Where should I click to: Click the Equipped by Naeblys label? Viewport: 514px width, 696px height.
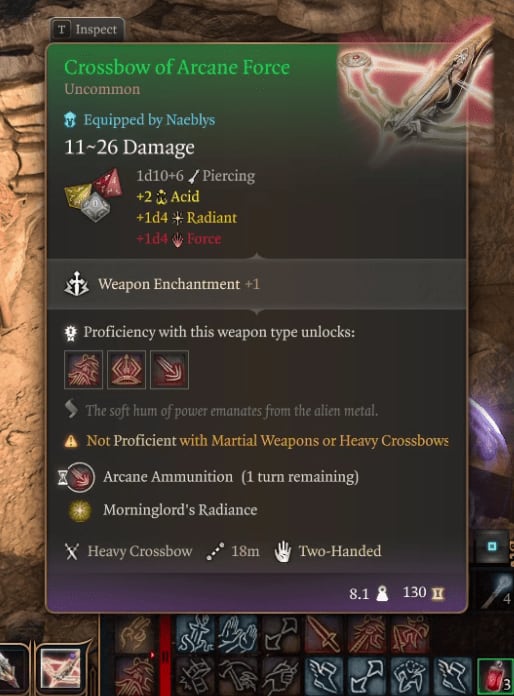click(x=149, y=120)
